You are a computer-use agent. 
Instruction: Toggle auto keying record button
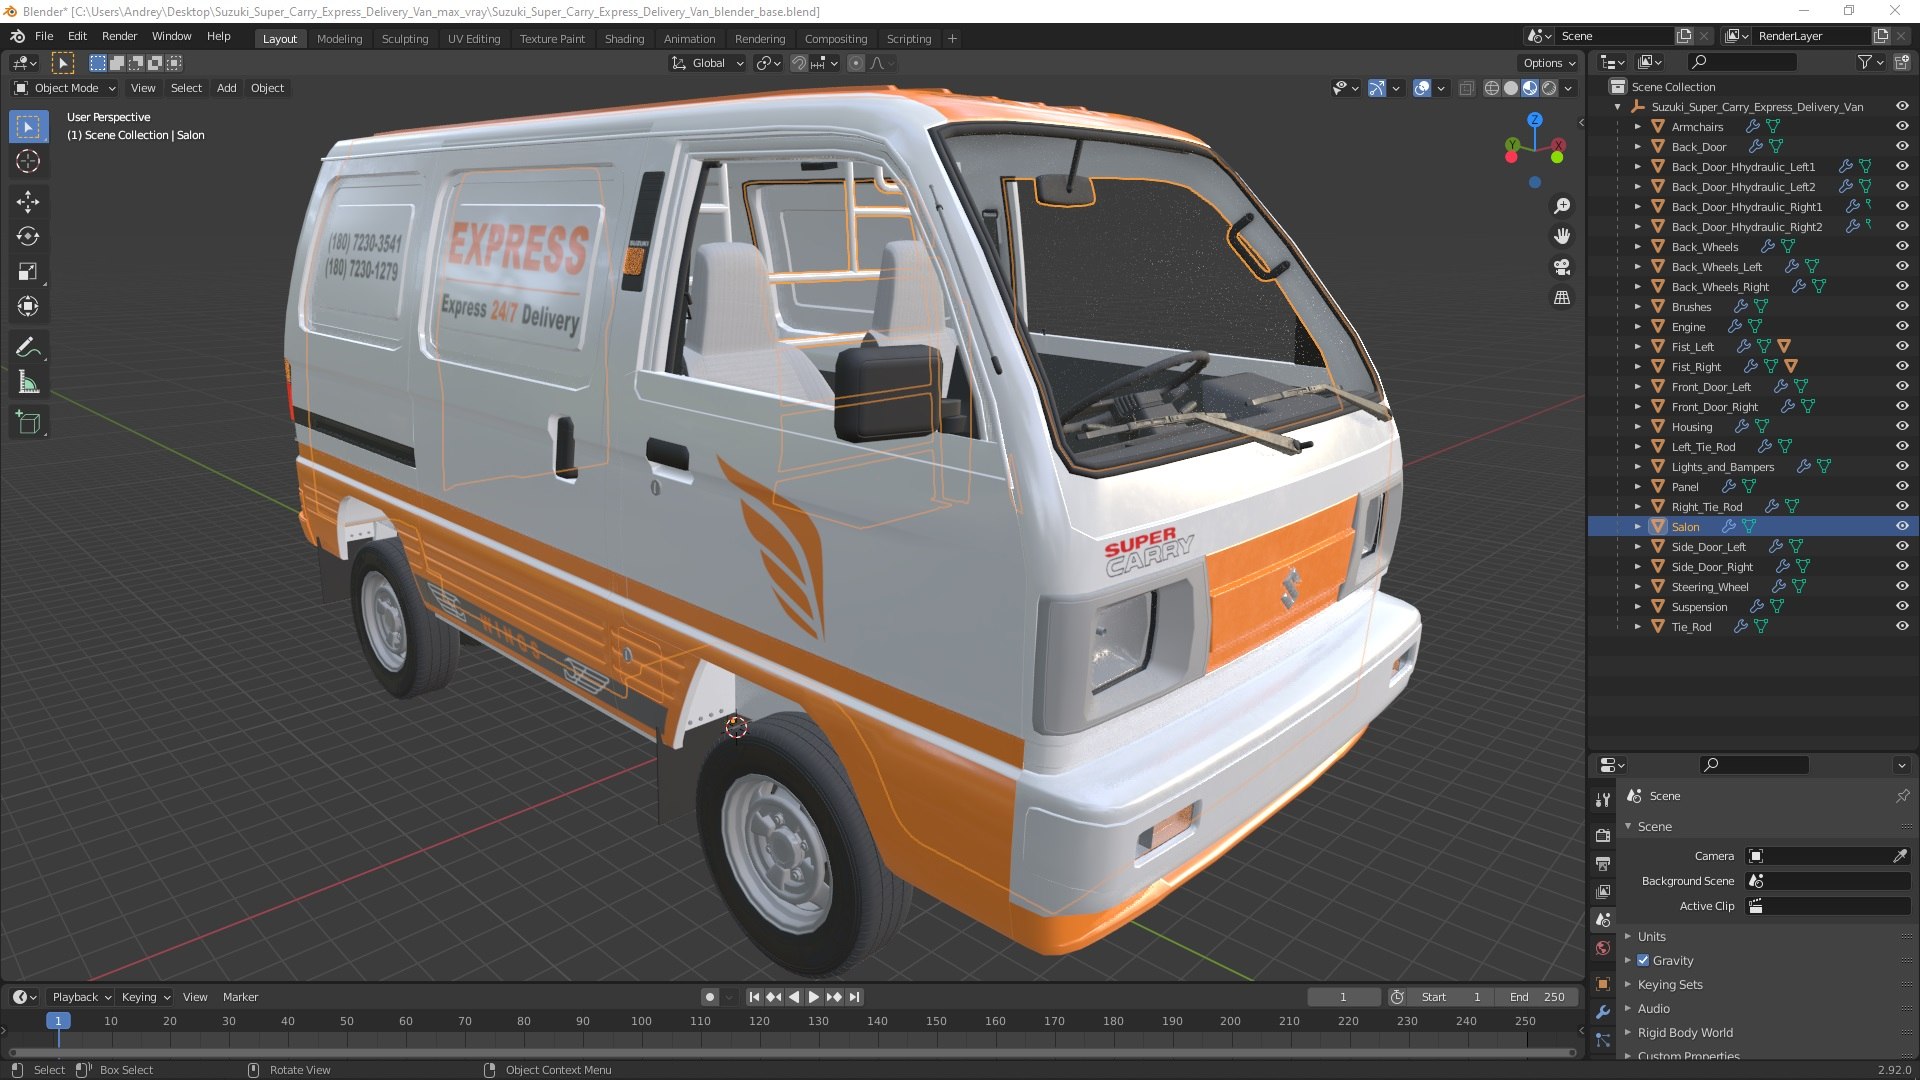tap(710, 997)
